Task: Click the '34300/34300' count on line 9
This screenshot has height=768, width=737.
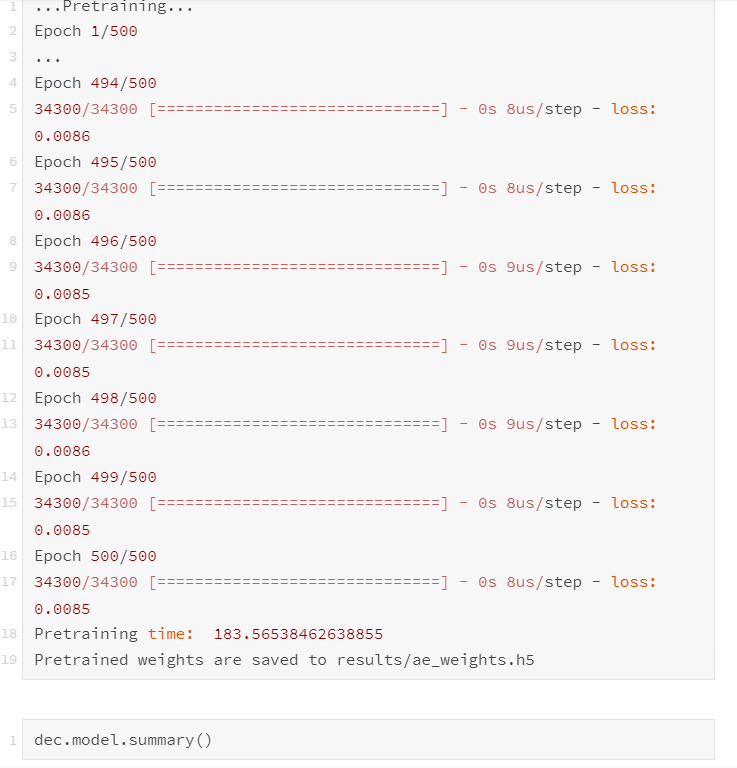Action: [86, 267]
